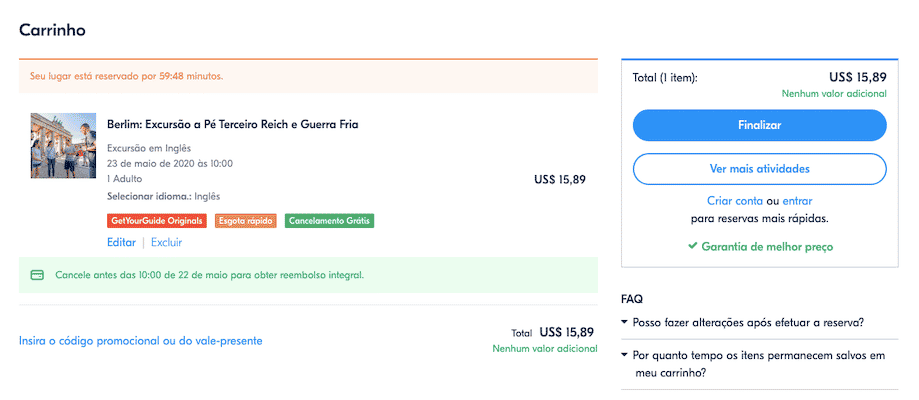The image size is (919, 400).
Task: Click the credit card icon in cancellation notice
Action: click(x=38, y=274)
